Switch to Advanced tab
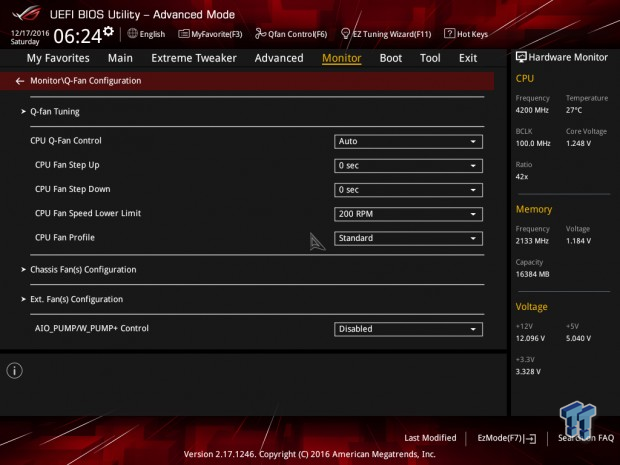Image resolution: width=620 pixels, height=465 pixels. click(x=279, y=58)
